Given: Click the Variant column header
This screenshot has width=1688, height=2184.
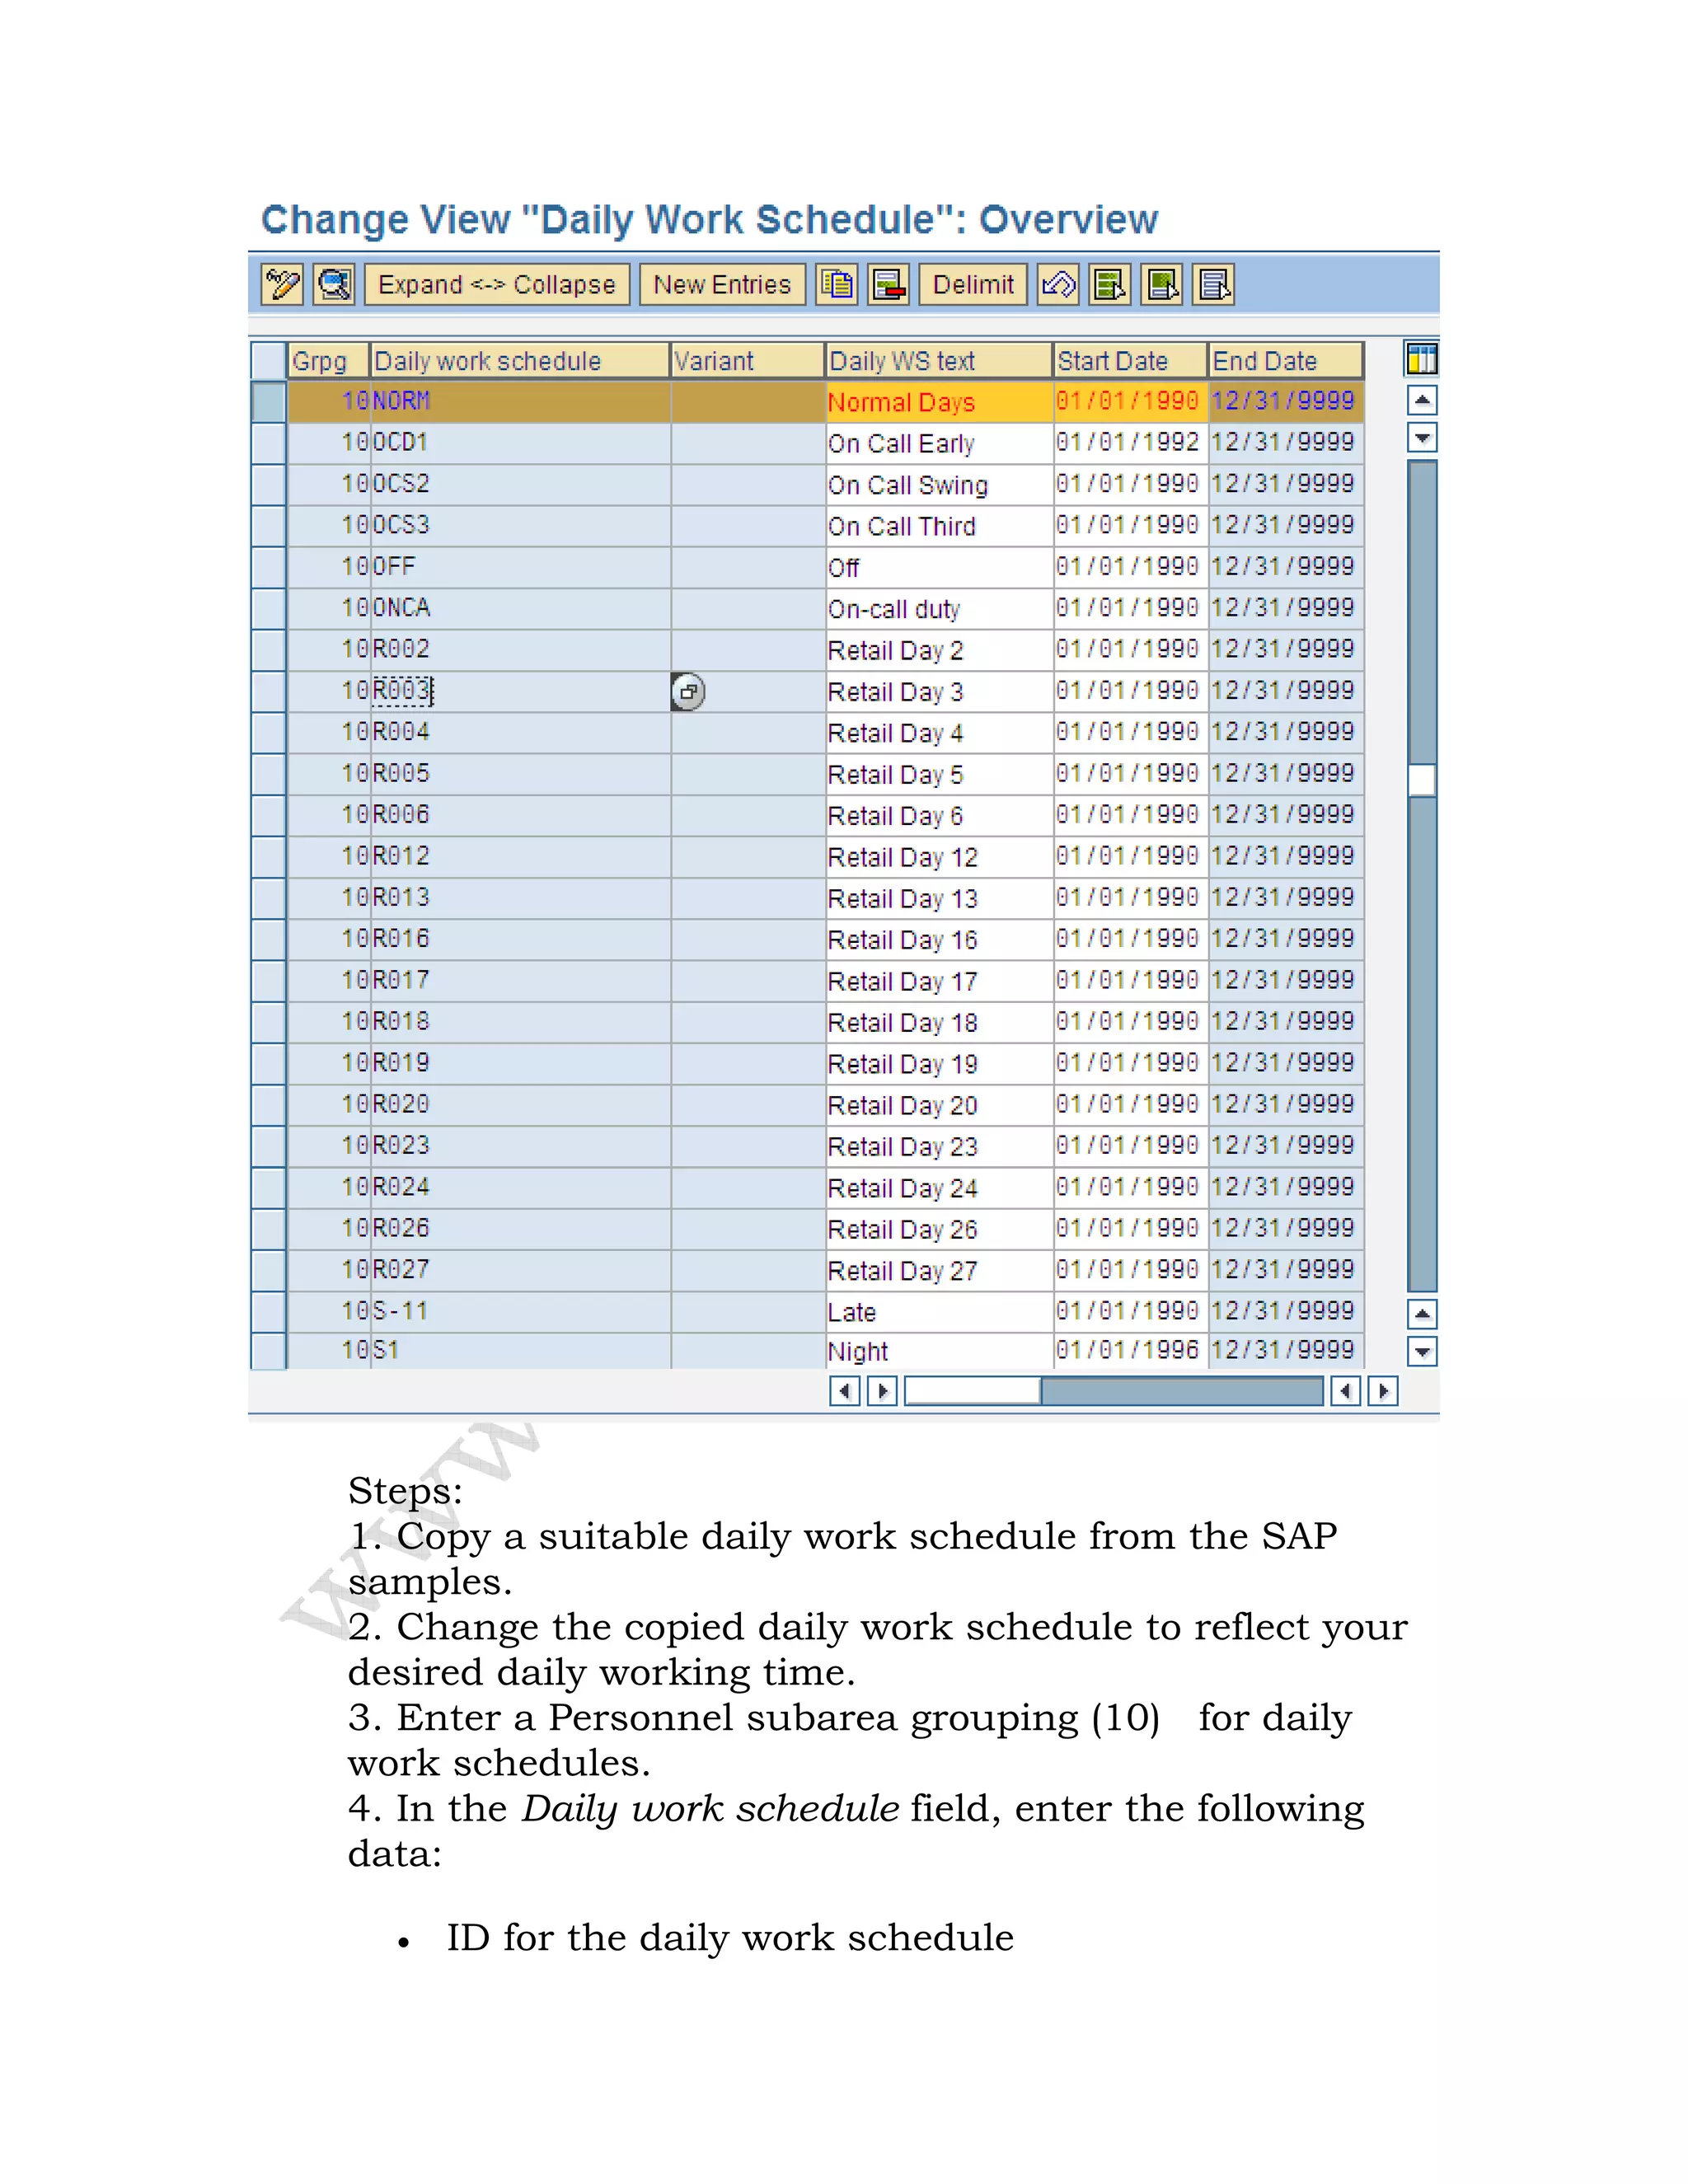Looking at the screenshot, I should (747, 361).
